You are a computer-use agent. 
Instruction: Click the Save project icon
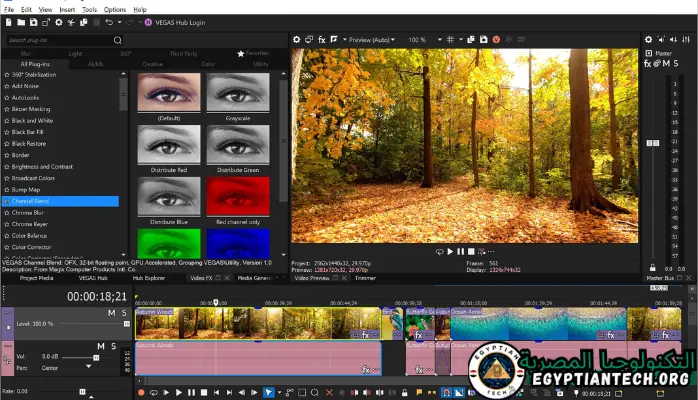pyautogui.click(x=33, y=21)
